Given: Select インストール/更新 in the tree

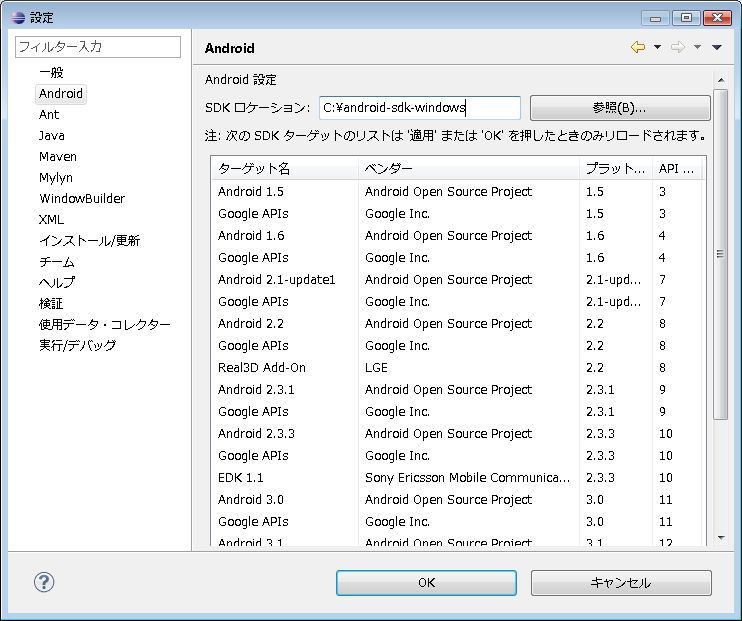Looking at the screenshot, I should point(89,240).
